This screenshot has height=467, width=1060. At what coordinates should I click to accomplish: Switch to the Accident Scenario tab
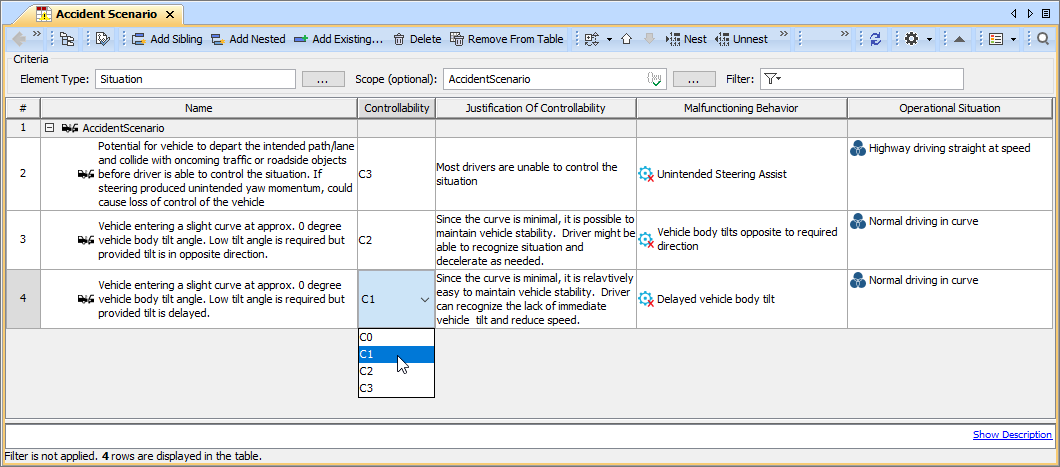104,14
